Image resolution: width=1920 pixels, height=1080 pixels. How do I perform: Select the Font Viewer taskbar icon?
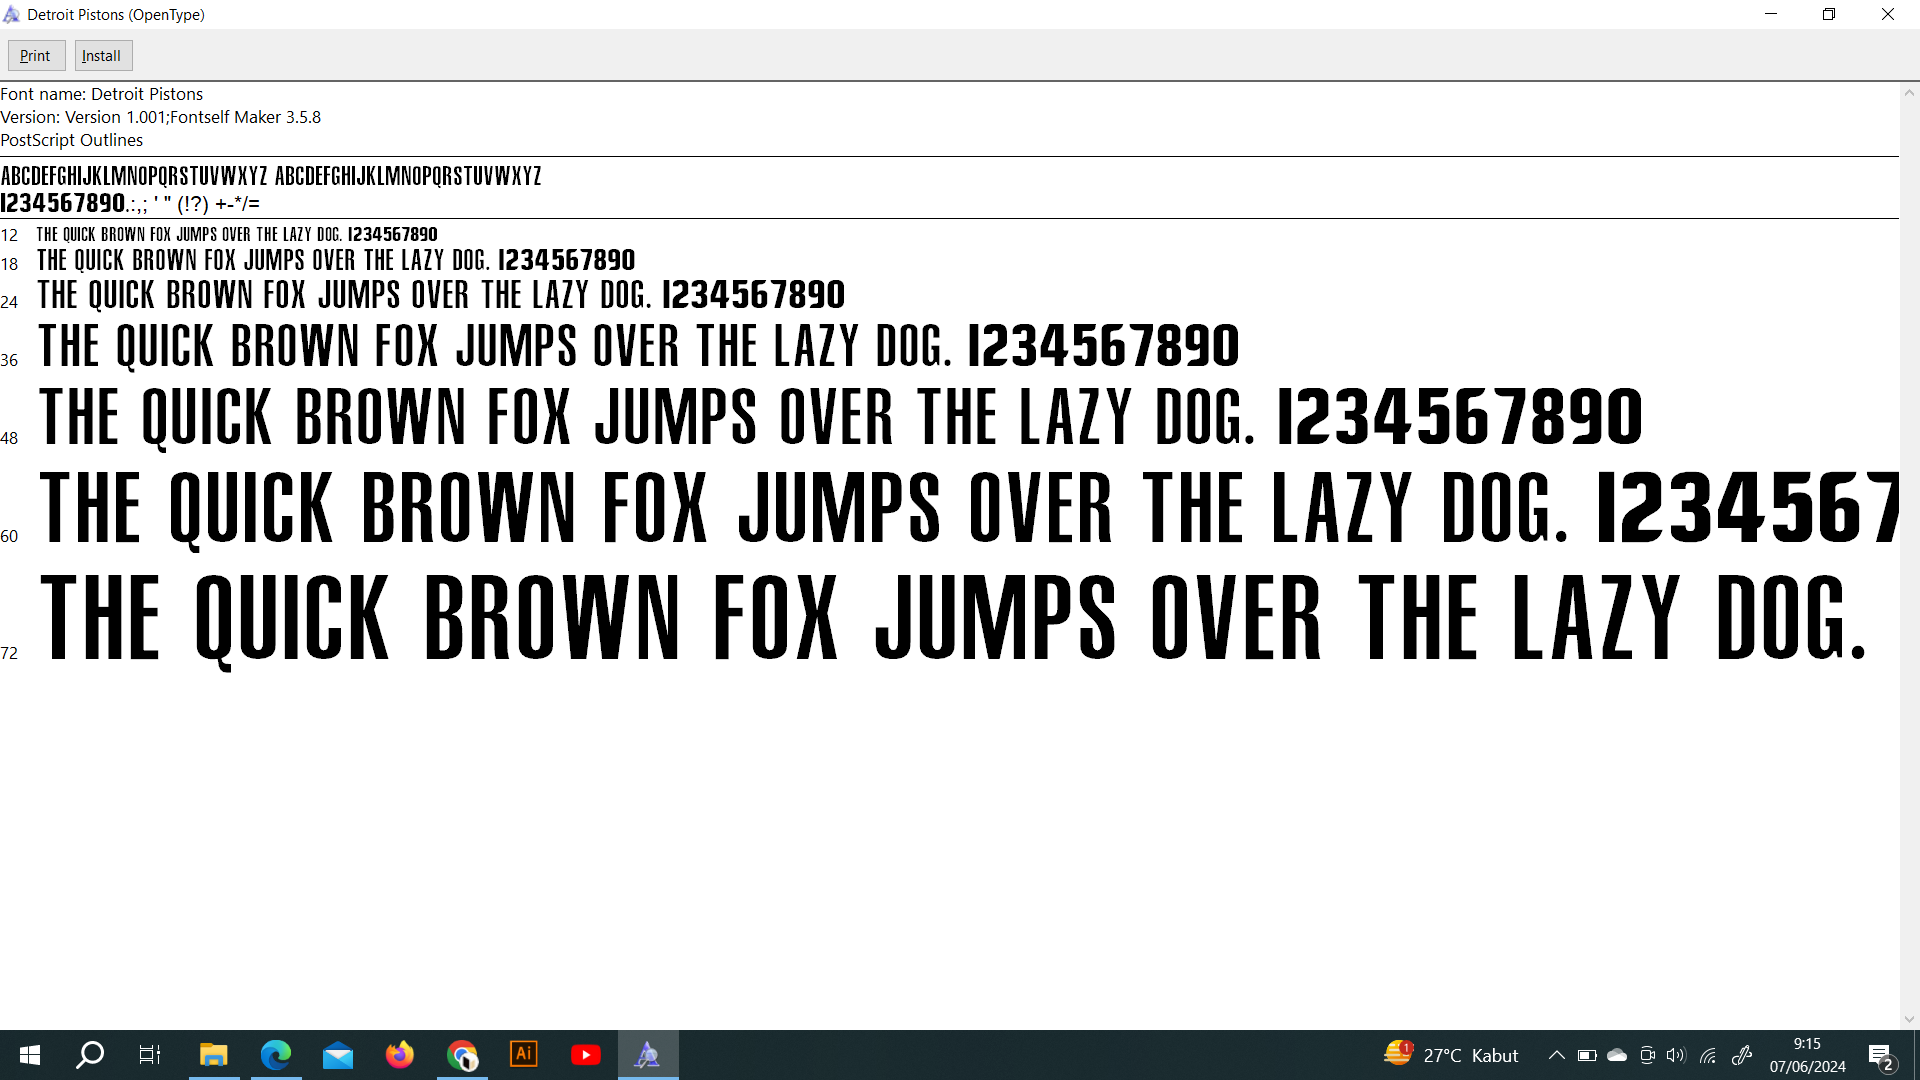point(648,1055)
